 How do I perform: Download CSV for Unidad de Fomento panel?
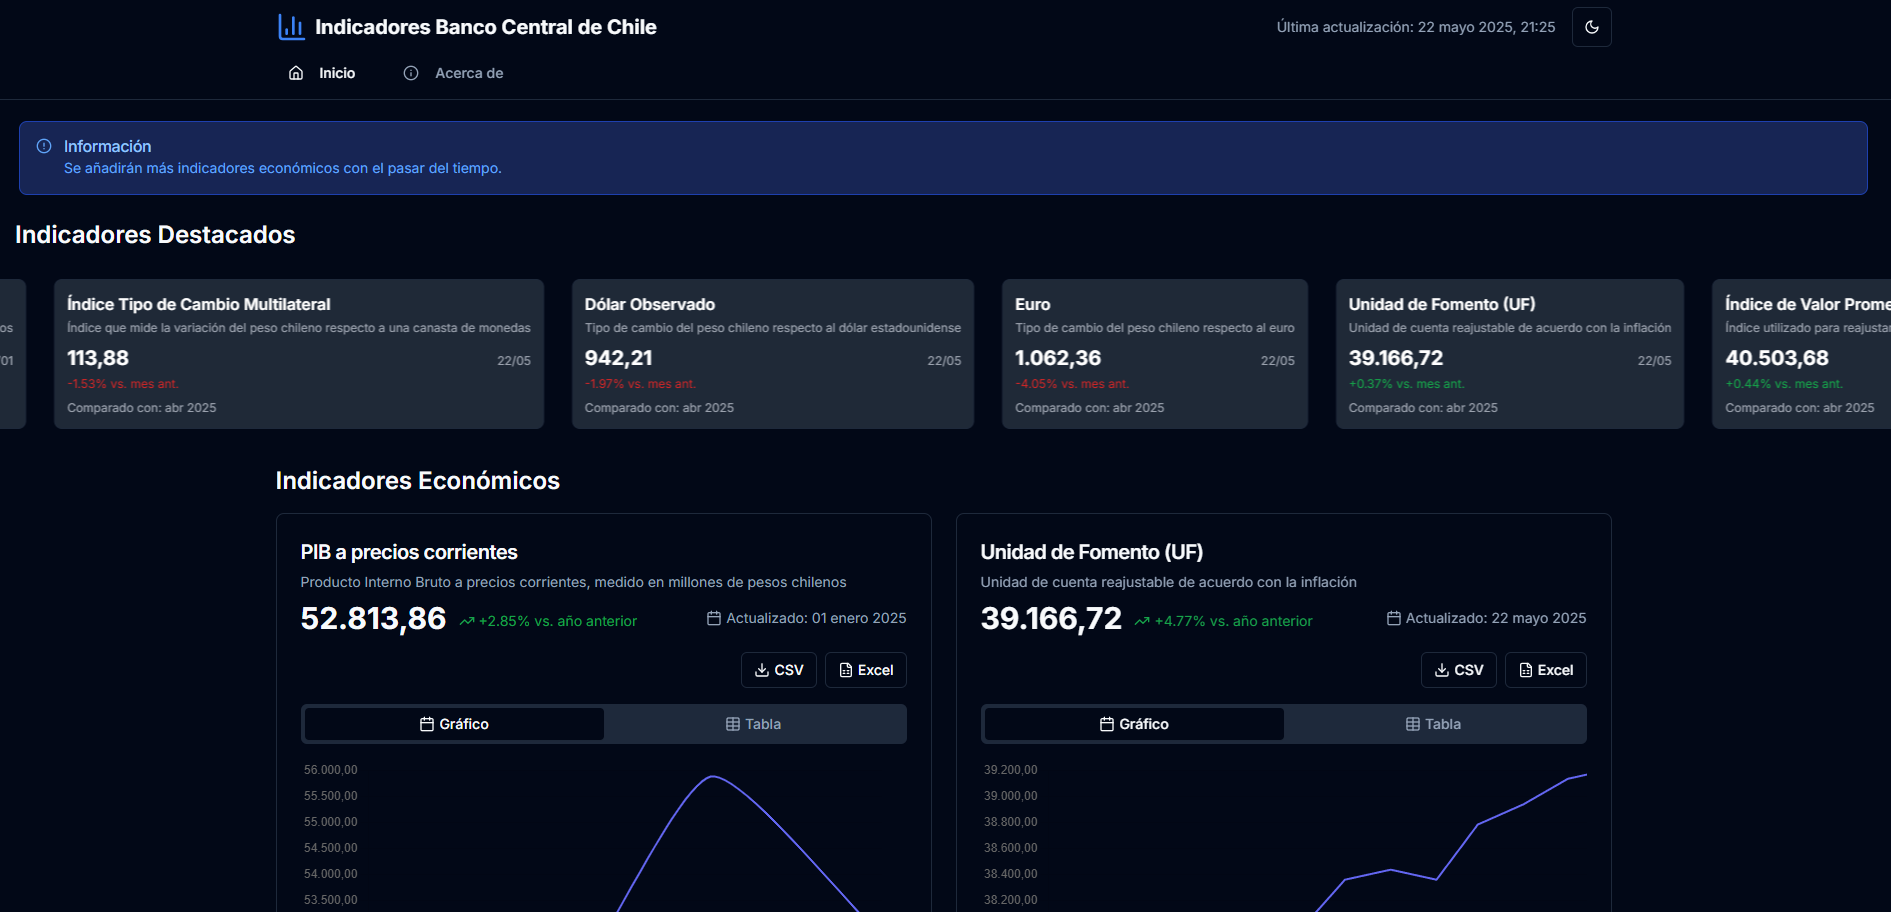coord(1459,670)
